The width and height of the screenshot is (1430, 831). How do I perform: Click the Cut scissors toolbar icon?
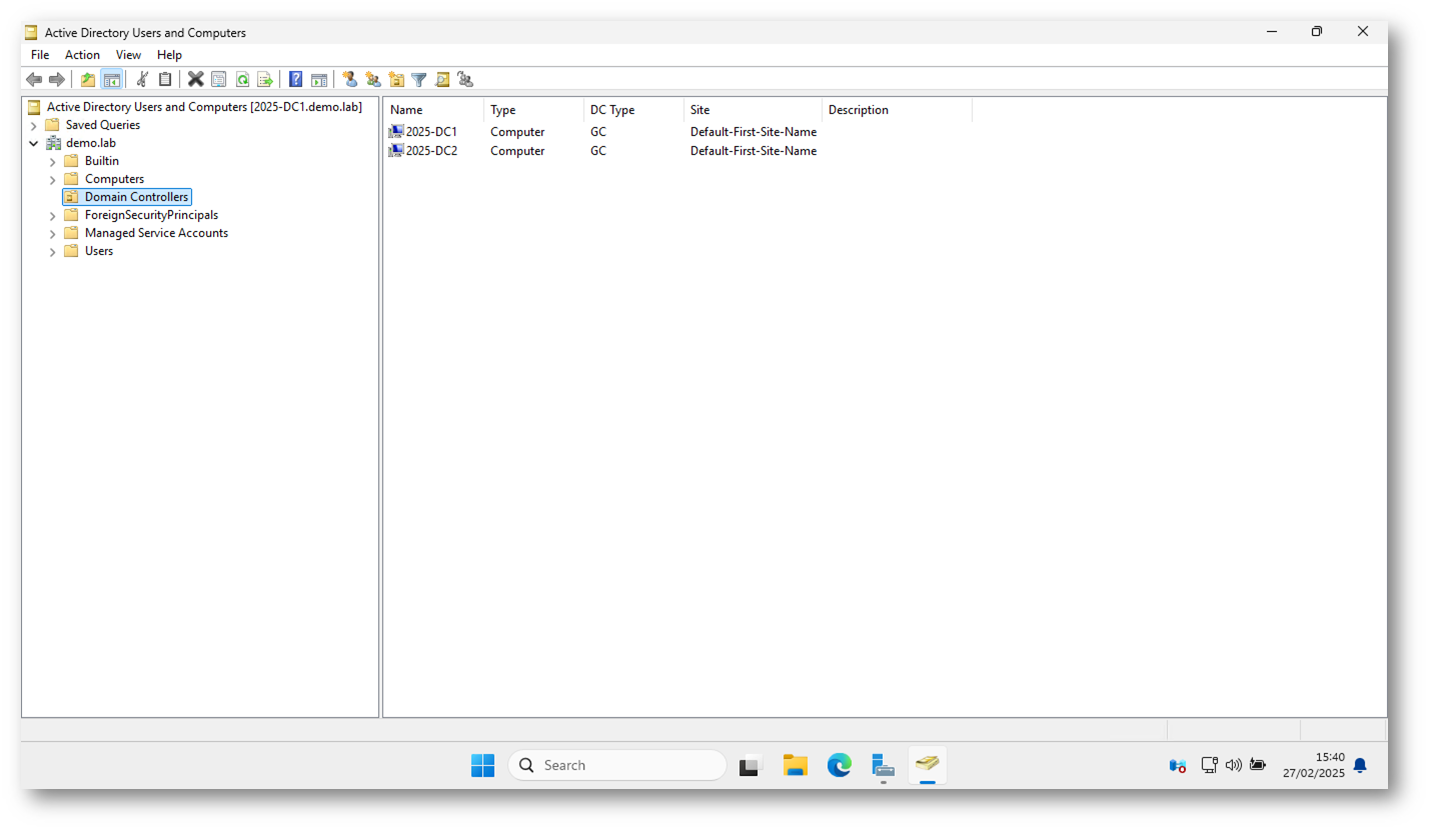(x=142, y=79)
